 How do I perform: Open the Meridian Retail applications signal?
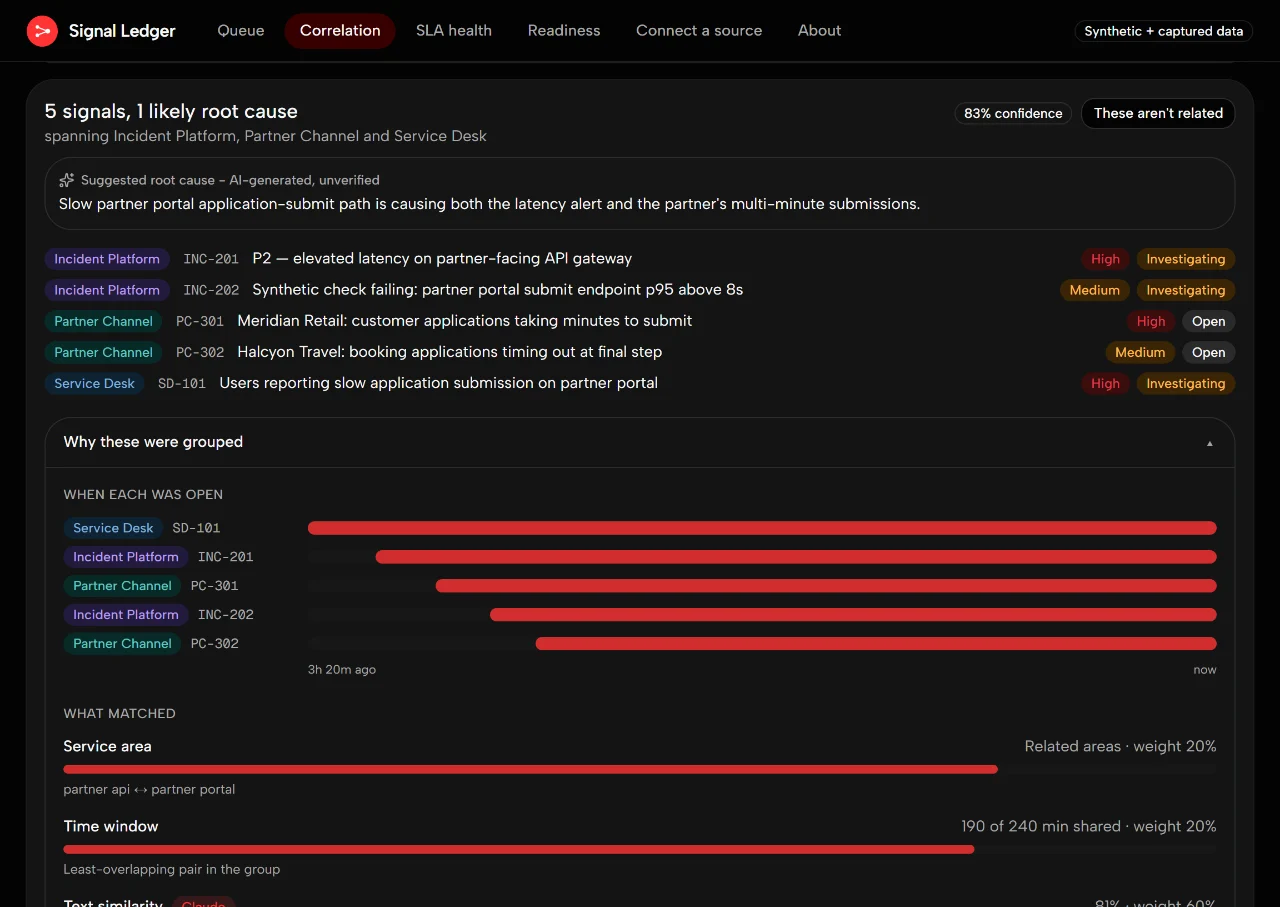[465, 321]
